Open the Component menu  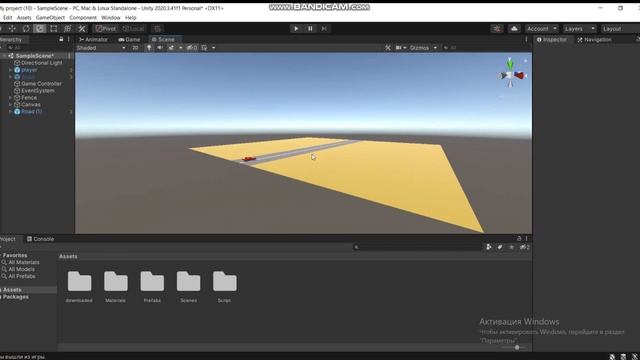[x=83, y=18]
